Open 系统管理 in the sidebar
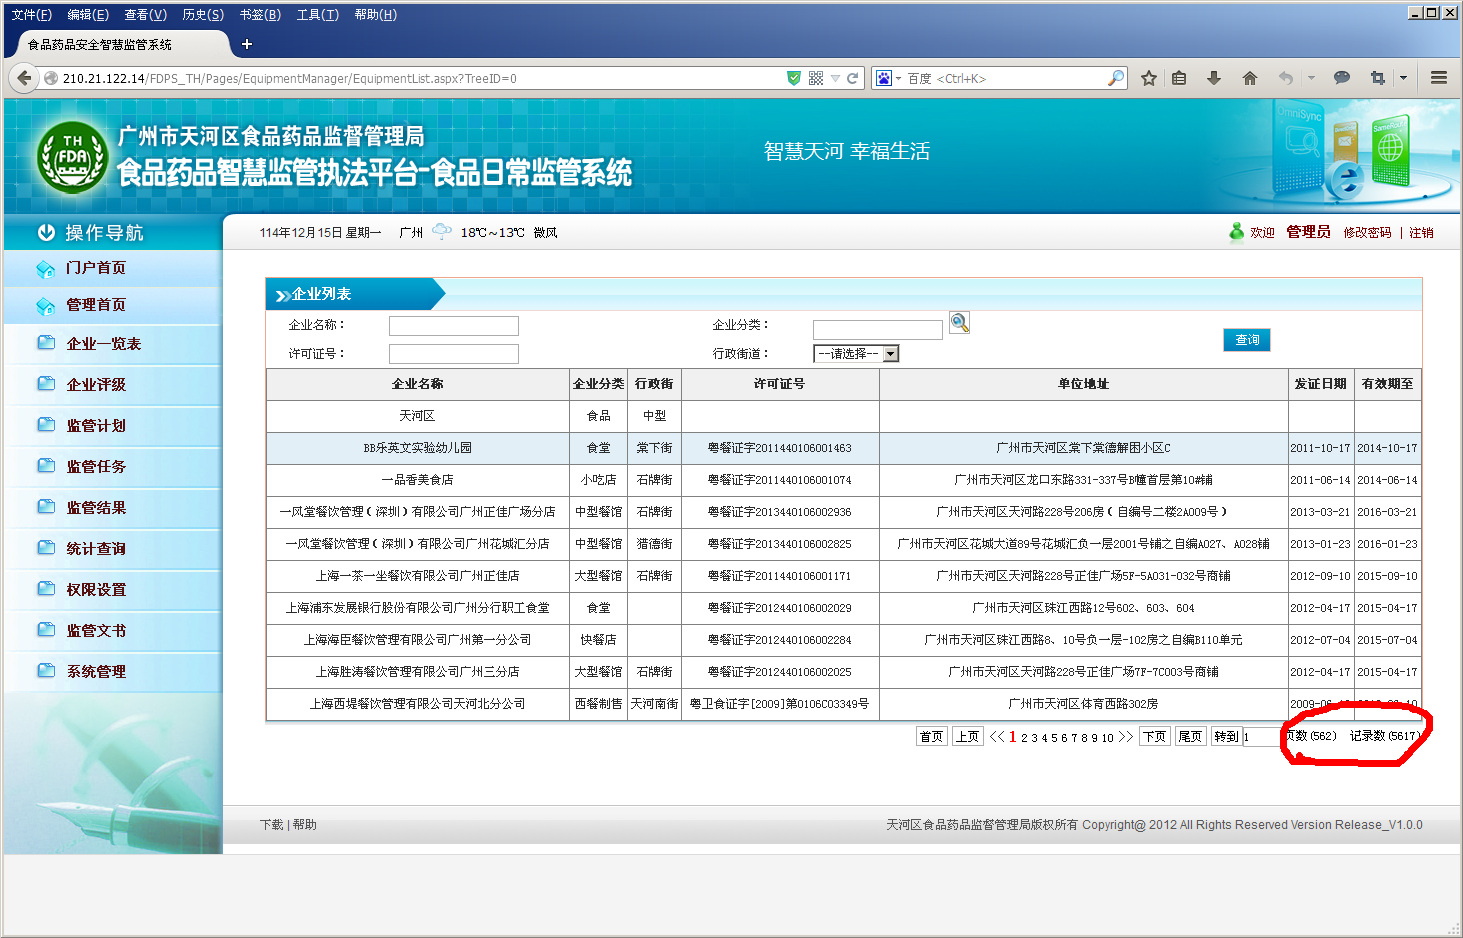Image resolution: width=1463 pixels, height=938 pixels. coord(96,672)
